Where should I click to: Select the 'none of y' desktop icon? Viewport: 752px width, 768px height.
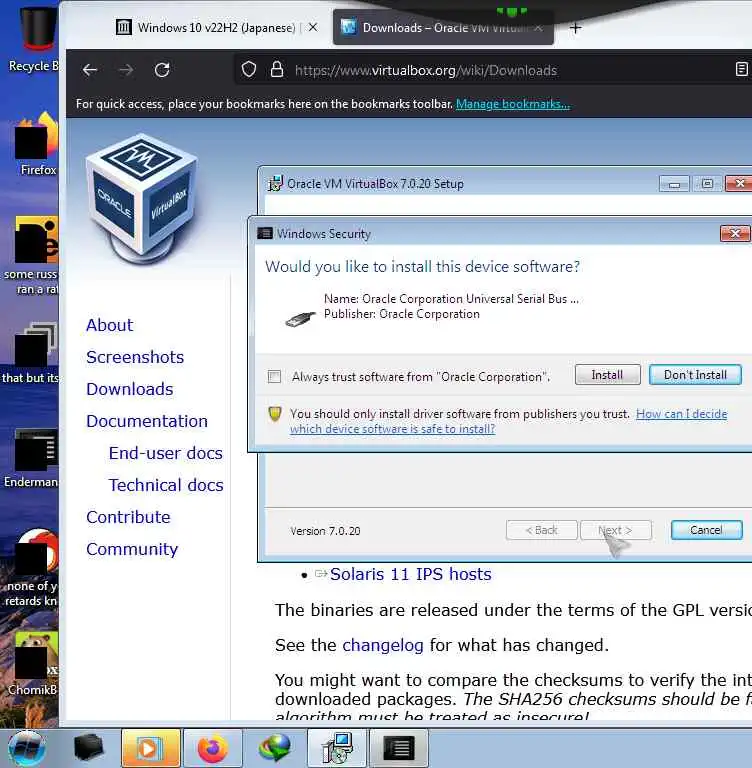(x=31, y=568)
